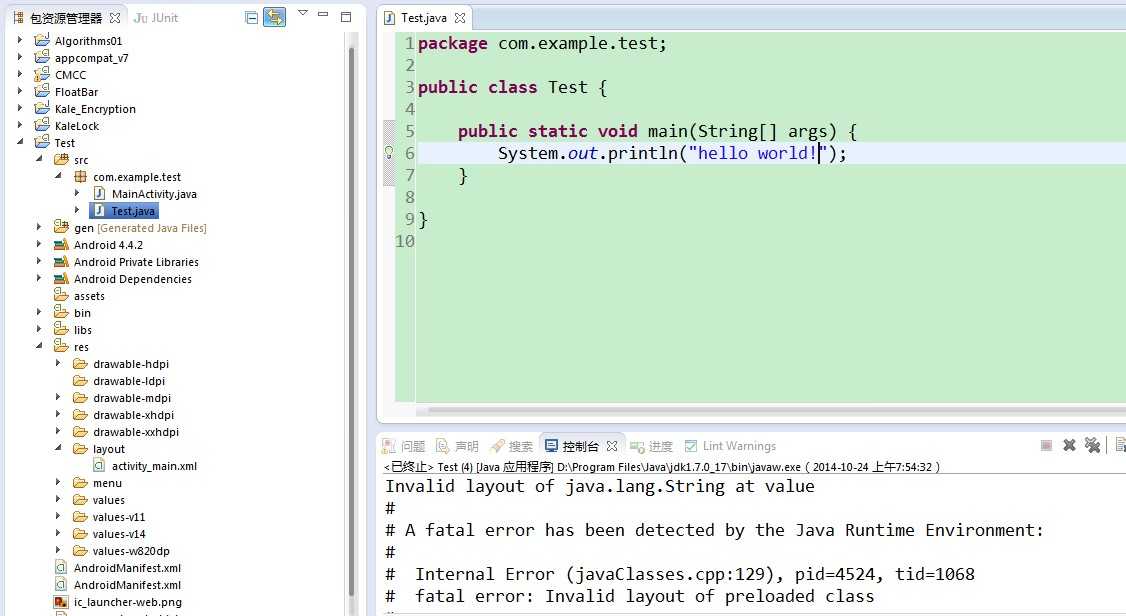Switch to 搜索 Search tab
This screenshot has height=616, width=1126.
pyautogui.click(x=512, y=446)
